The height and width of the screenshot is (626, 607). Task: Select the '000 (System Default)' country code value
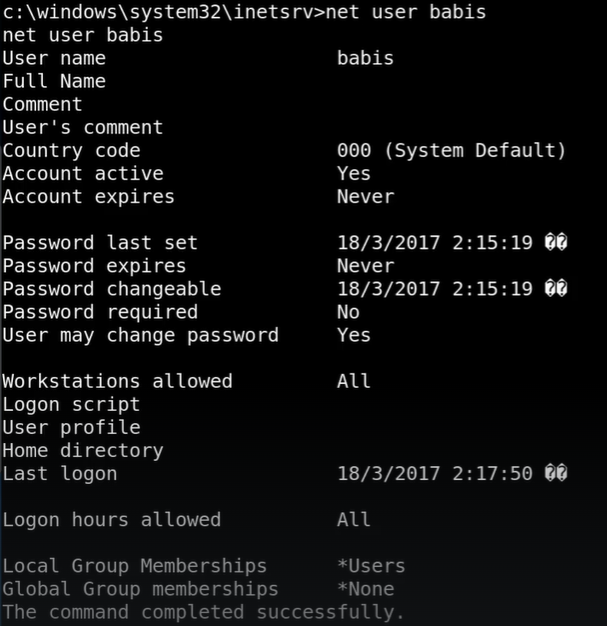pos(451,150)
